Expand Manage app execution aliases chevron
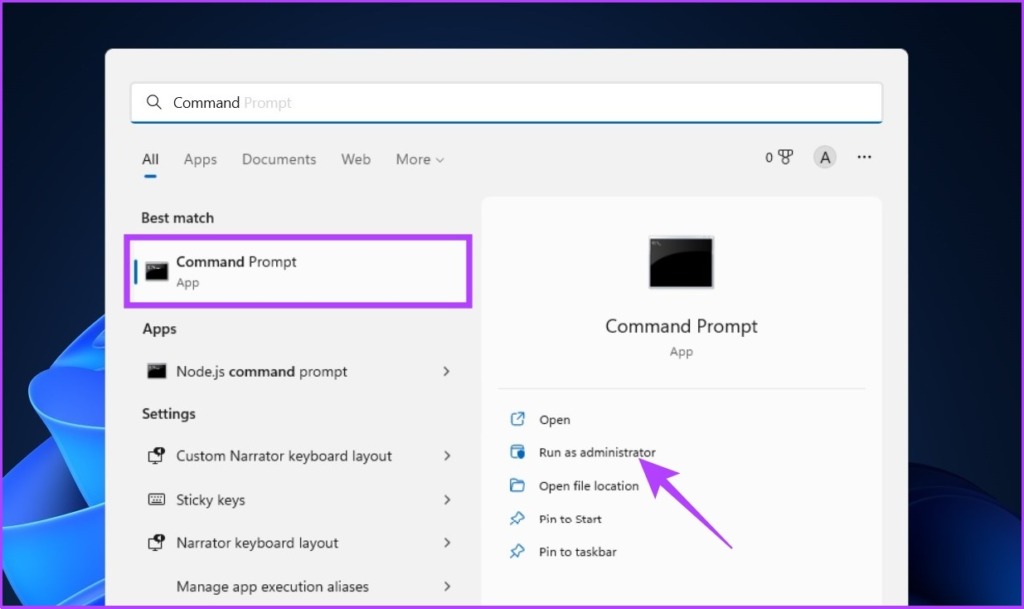Viewport: 1024px width, 609px height. (x=447, y=586)
